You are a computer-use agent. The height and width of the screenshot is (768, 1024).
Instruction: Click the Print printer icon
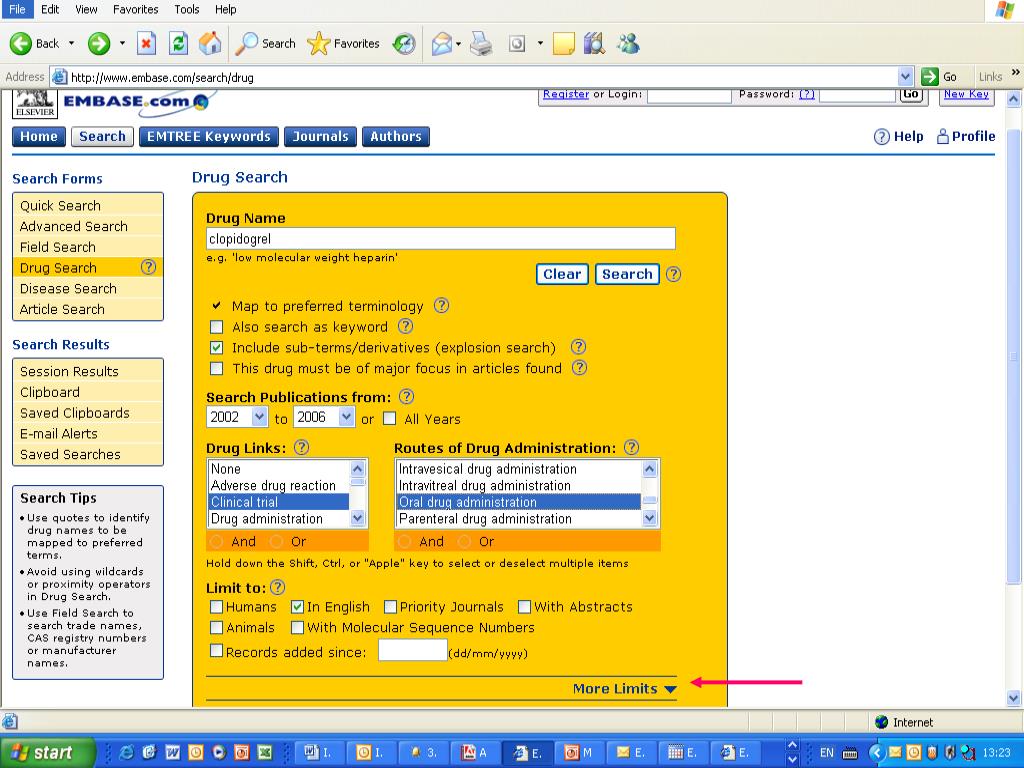click(482, 44)
